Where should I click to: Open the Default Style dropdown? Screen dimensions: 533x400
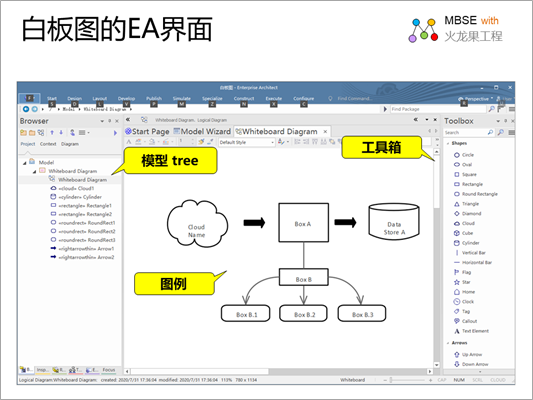point(247,142)
